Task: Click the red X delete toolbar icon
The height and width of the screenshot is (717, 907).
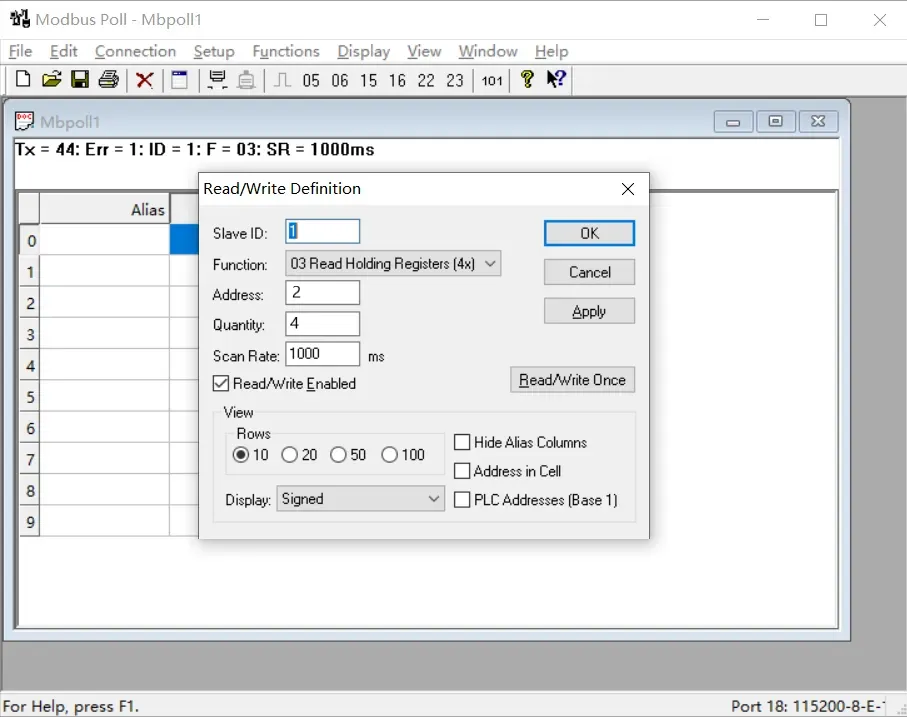Action: 145,80
